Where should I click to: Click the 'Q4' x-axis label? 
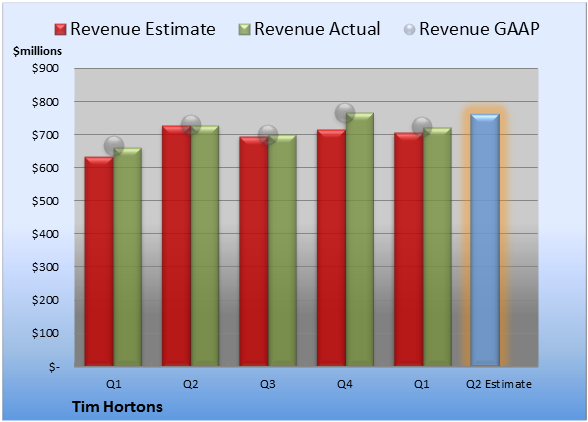[x=345, y=384]
